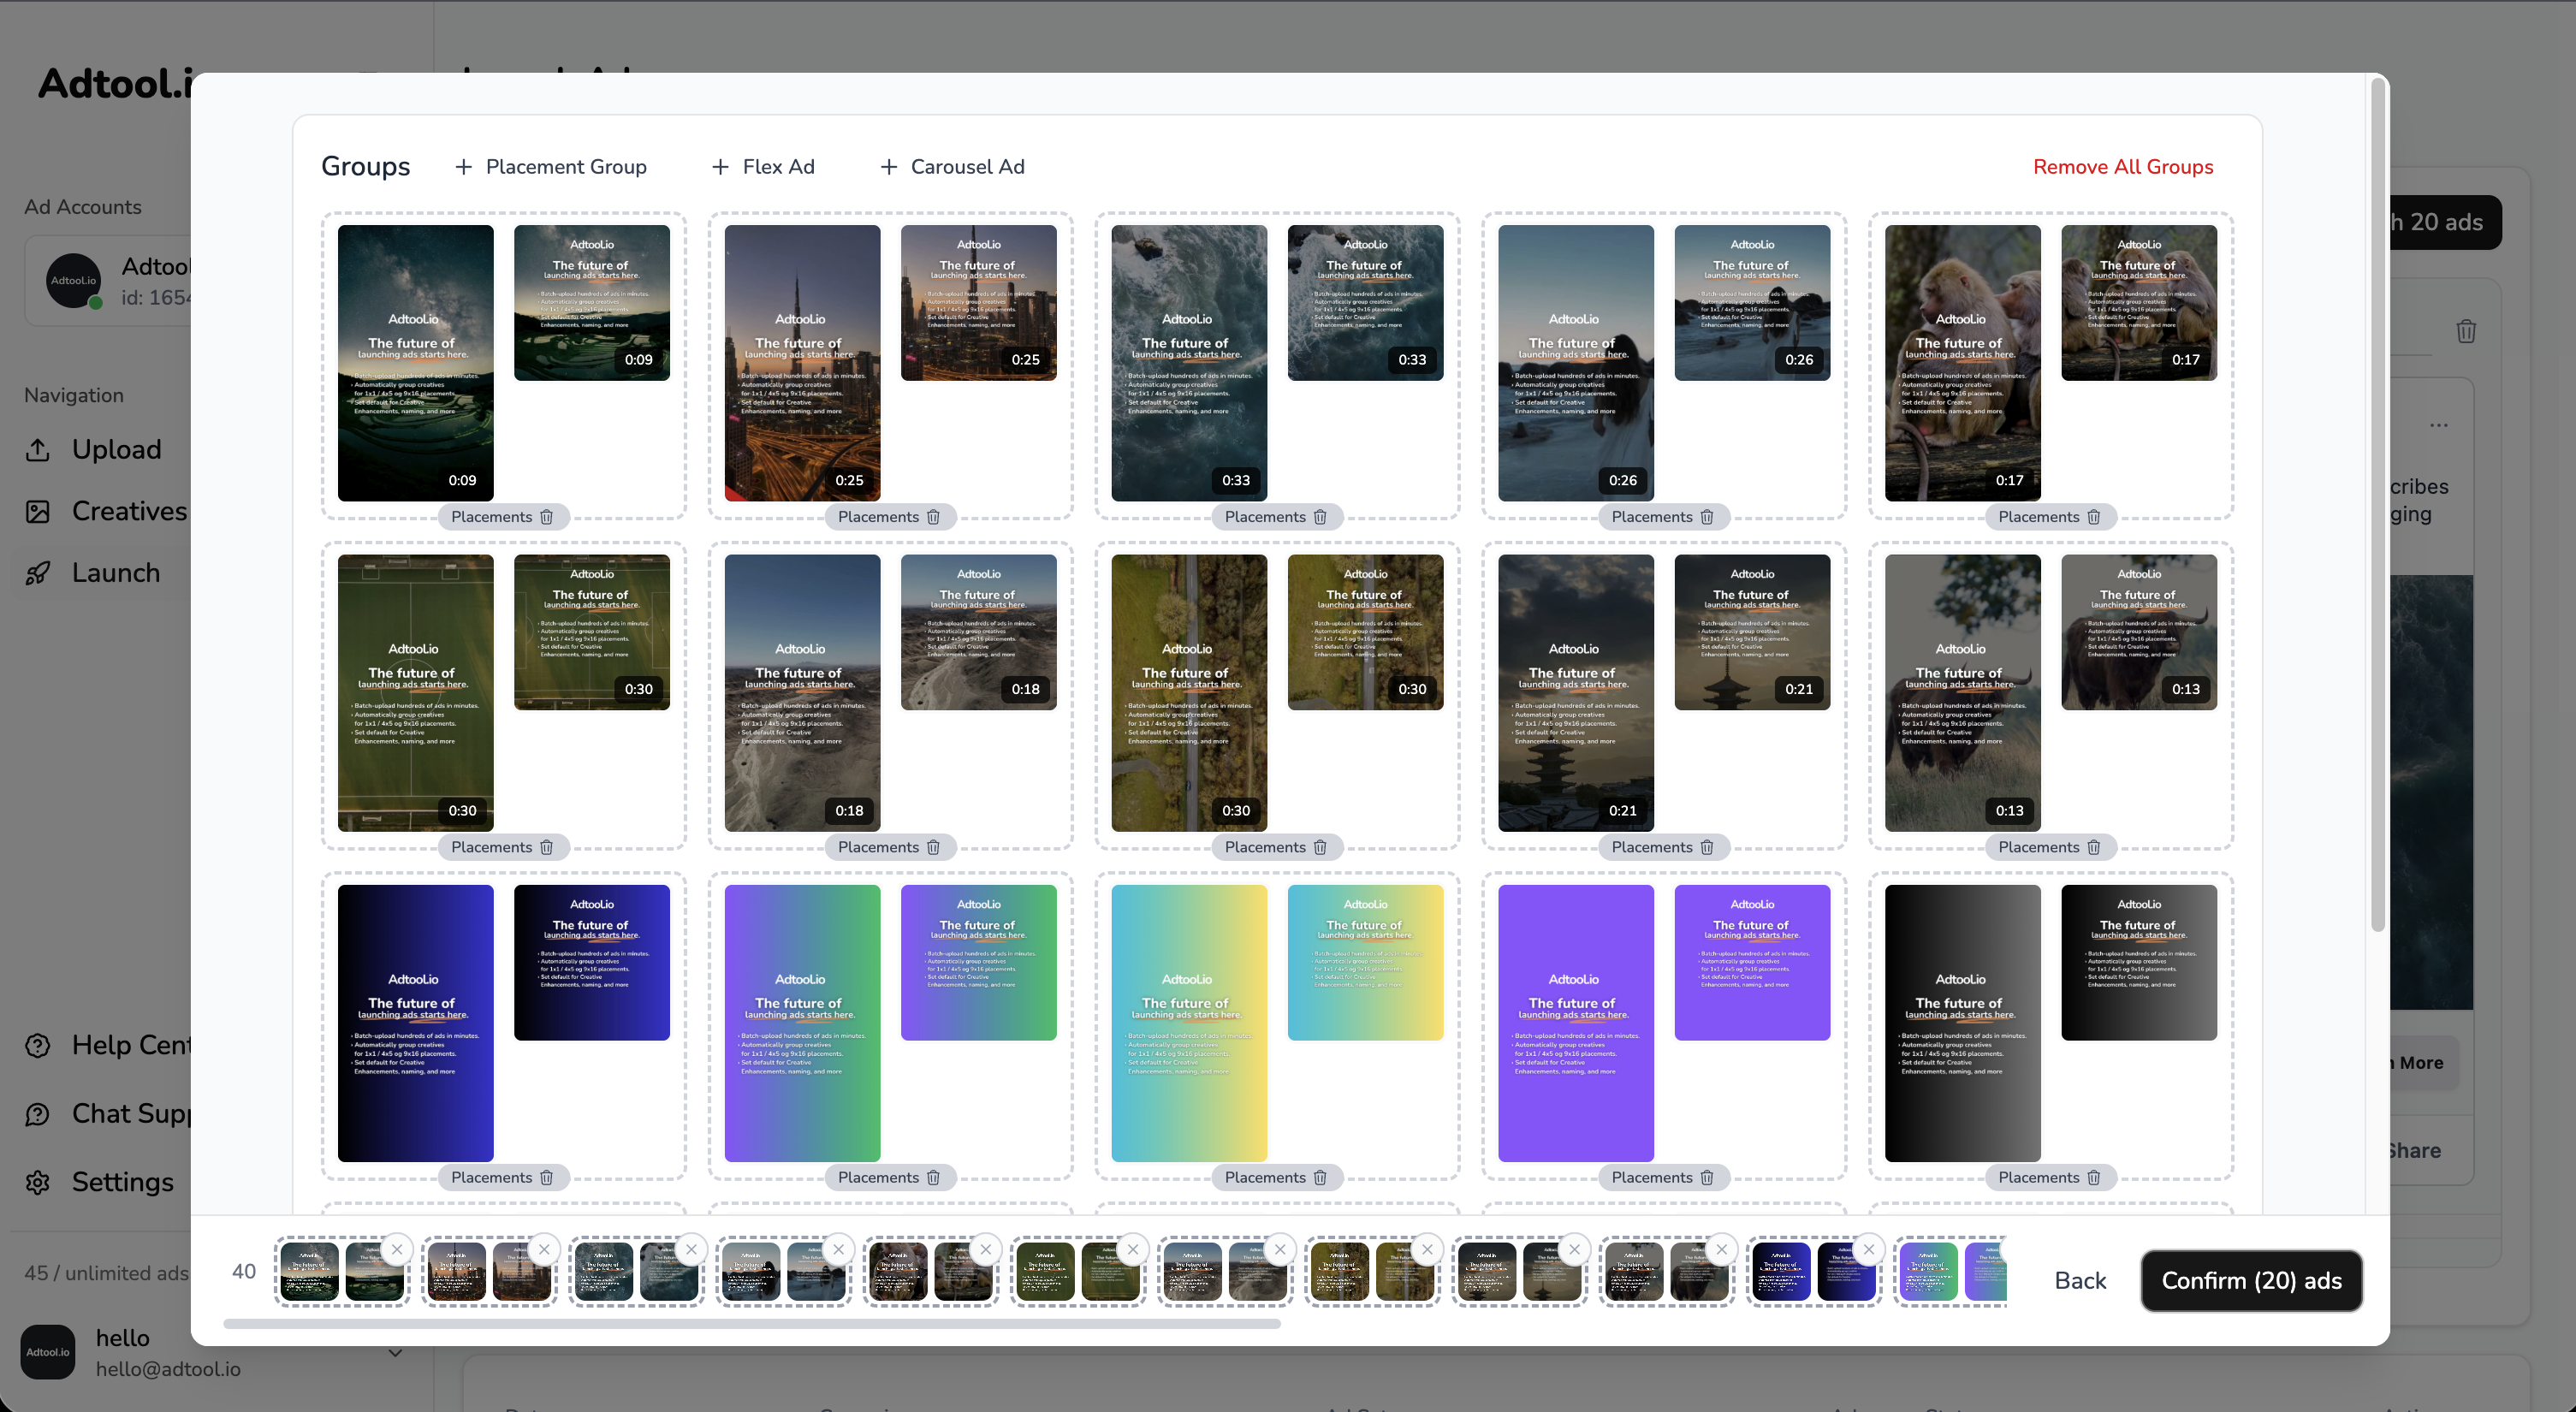This screenshot has height=1412, width=2576.
Task: Click the plus icon beside Flex Ad
Action: click(720, 167)
